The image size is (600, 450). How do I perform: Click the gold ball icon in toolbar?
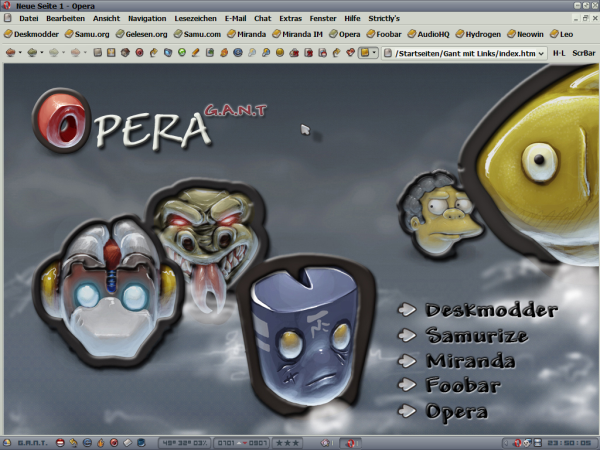(280, 53)
